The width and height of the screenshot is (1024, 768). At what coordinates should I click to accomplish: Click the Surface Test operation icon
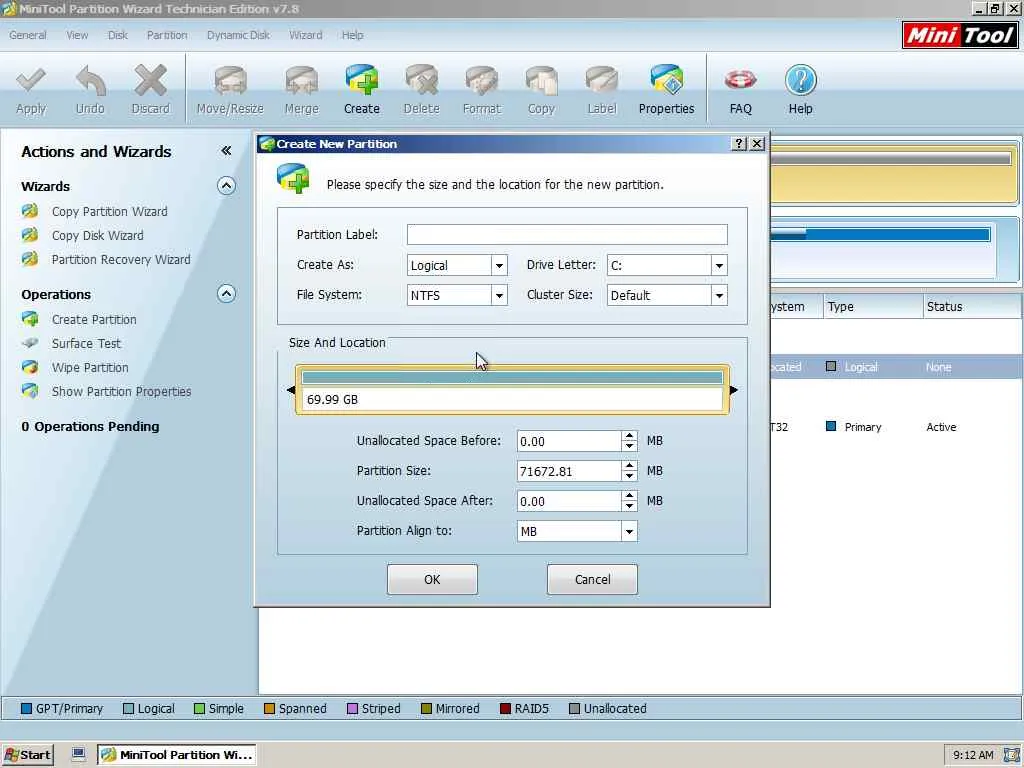[x=30, y=343]
